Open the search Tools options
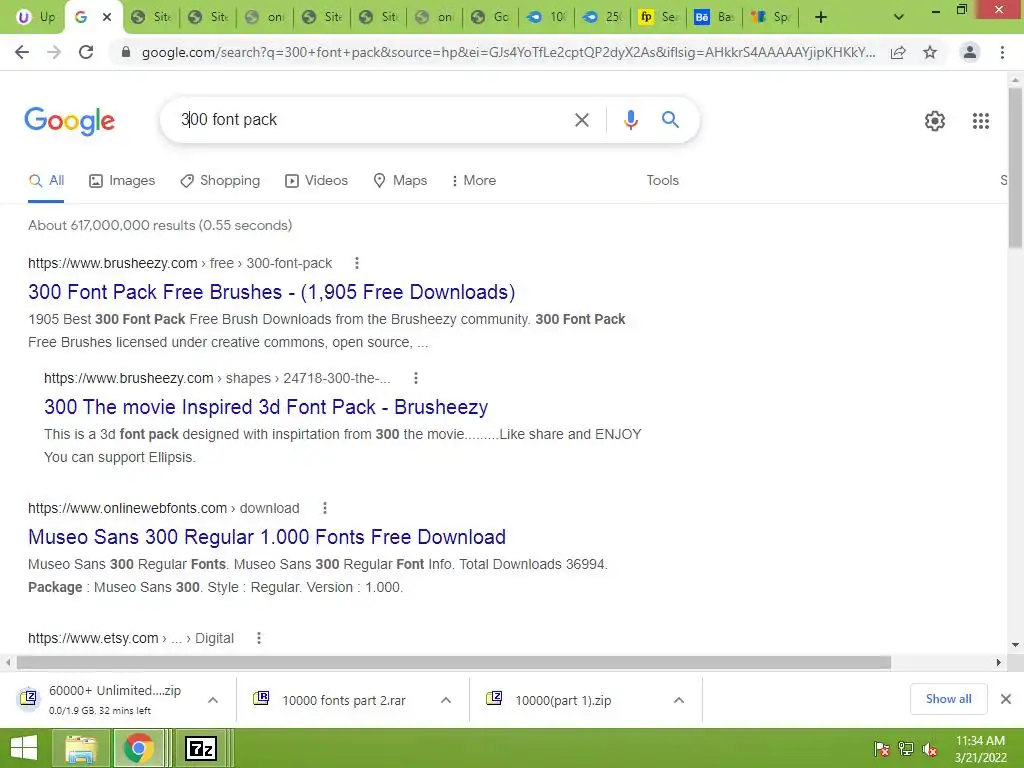 662,180
